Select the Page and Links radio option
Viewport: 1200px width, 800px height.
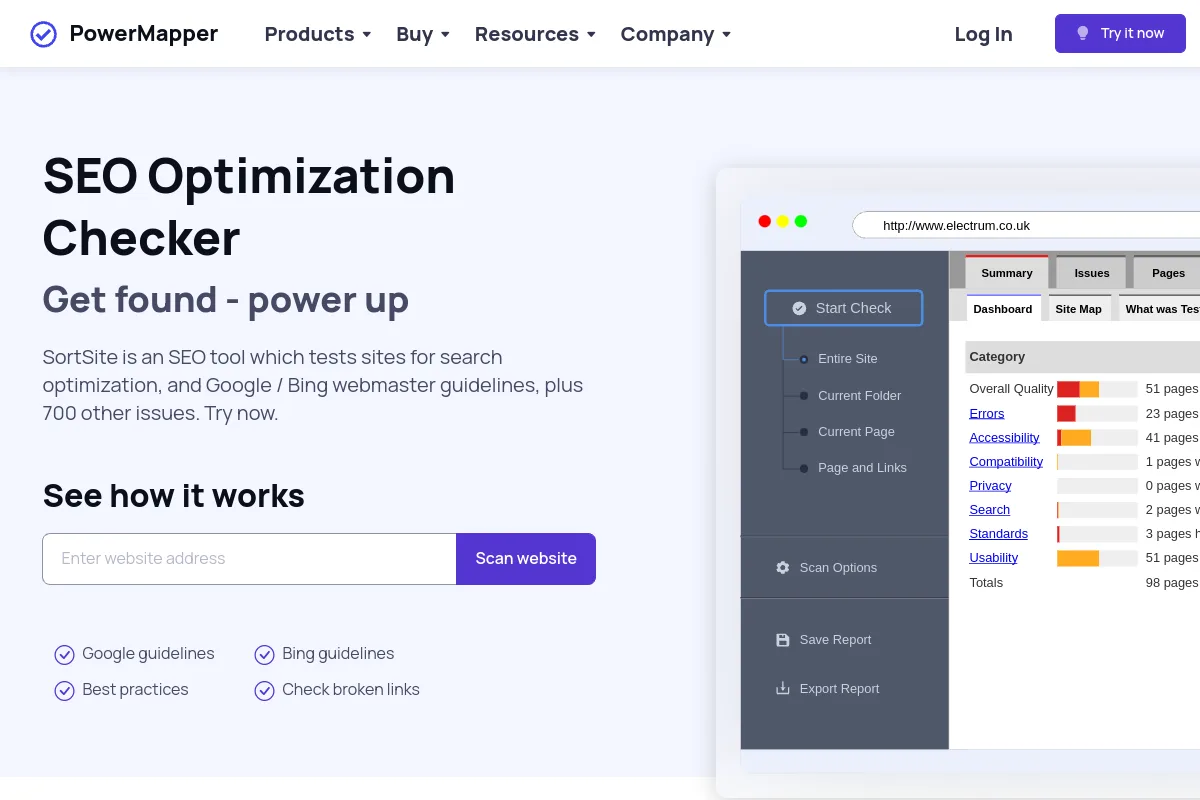tap(803, 468)
